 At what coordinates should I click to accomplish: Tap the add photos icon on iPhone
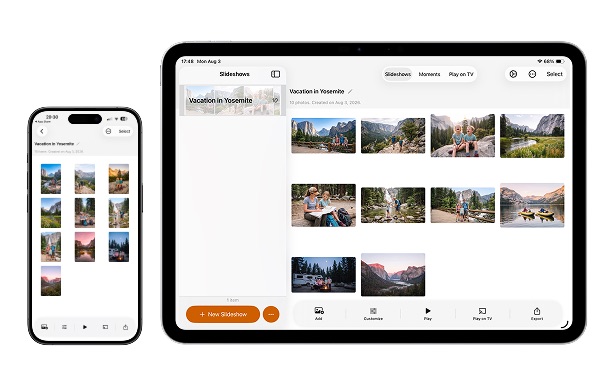(x=44, y=327)
